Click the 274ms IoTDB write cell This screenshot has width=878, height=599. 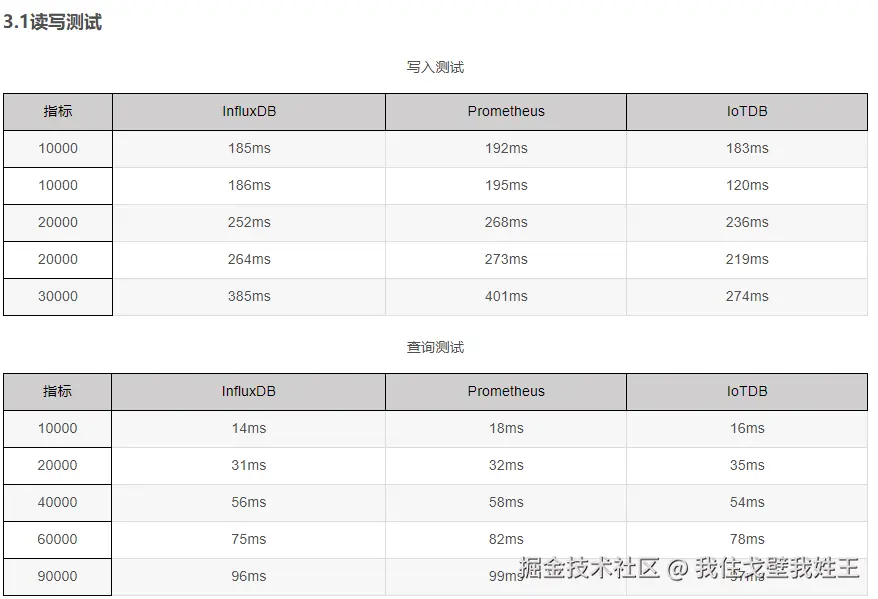[x=747, y=296]
